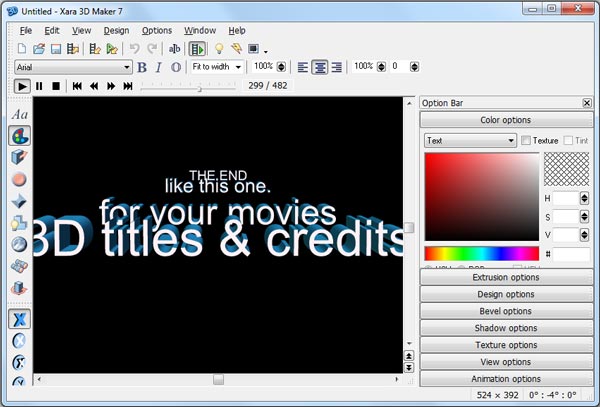Click the export icon next to Save
Screen dimensions: 600x407
coord(73,49)
